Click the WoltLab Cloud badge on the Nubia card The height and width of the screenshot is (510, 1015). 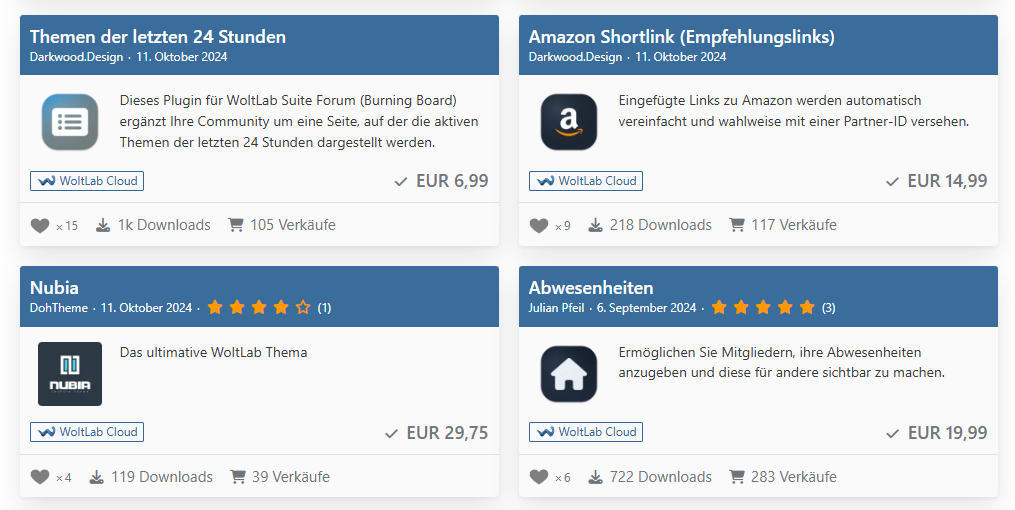click(87, 432)
